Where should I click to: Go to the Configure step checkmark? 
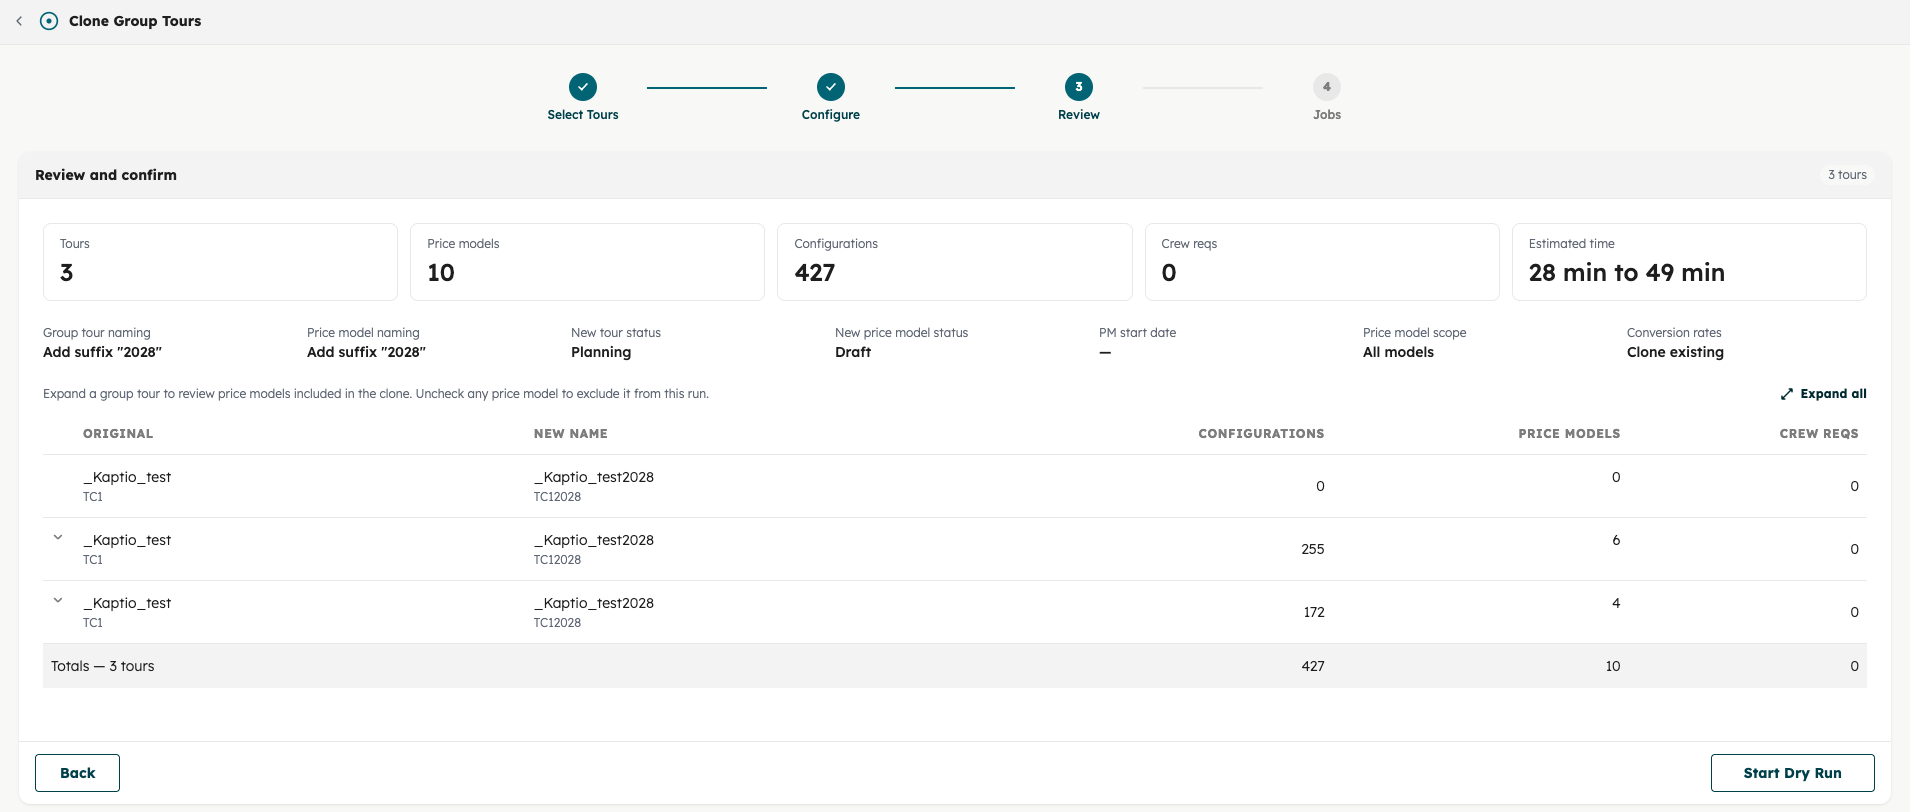831,87
